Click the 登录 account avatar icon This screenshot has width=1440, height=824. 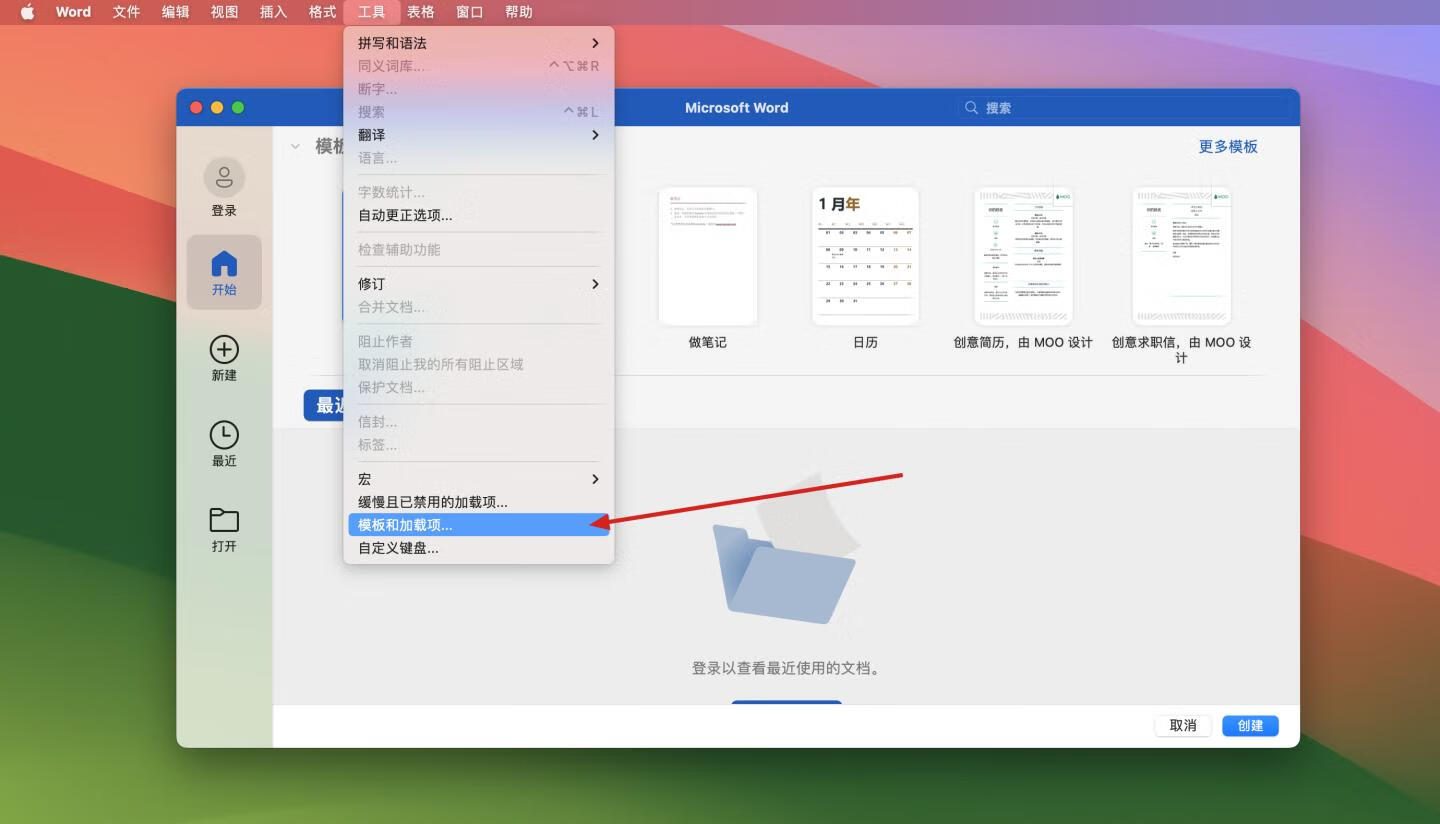224,178
